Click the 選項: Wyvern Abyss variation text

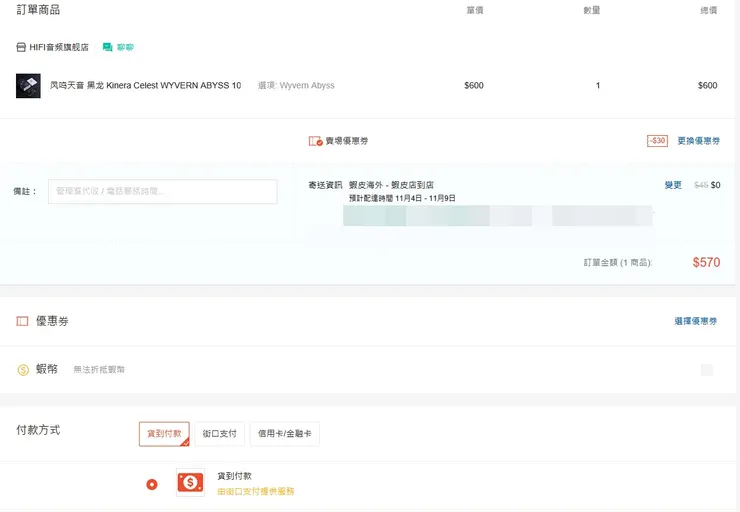[296, 85]
